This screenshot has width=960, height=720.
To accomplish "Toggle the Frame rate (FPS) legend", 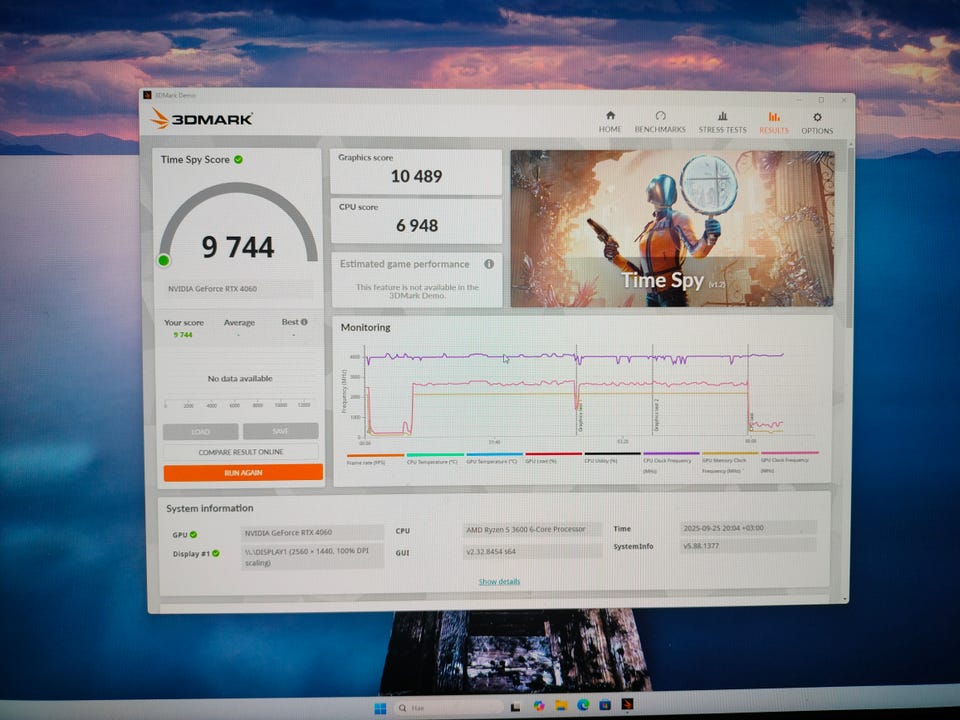I will (x=375, y=459).
